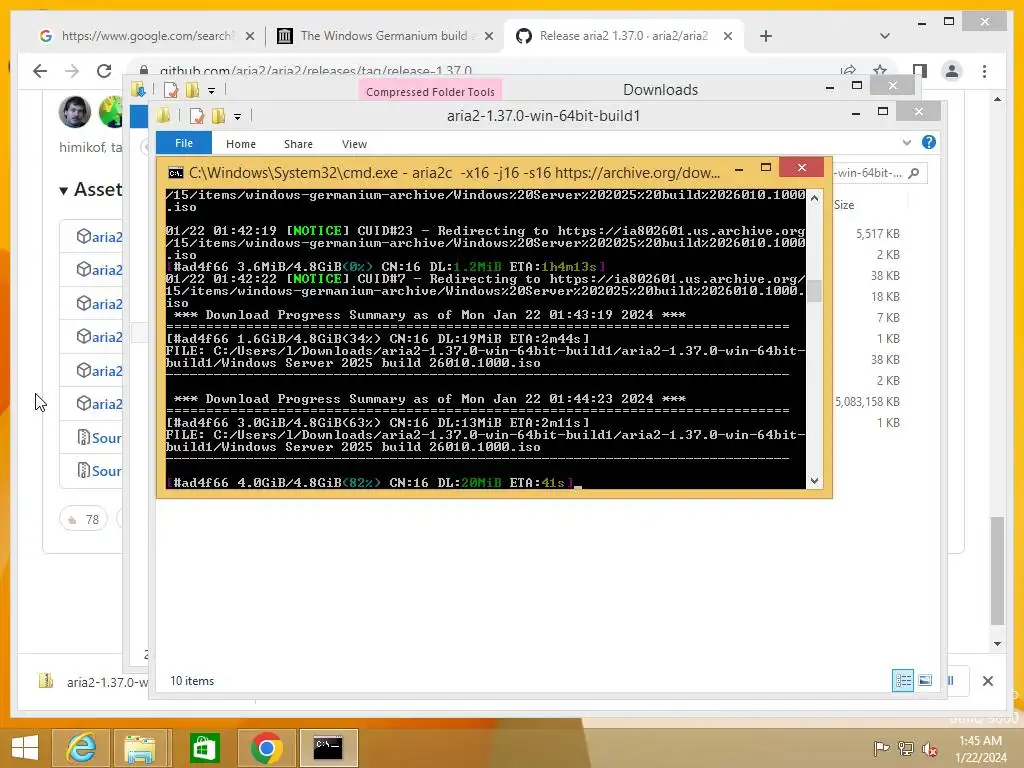Close the Chrome downloads bar
This screenshot has width=1024, height=768.
(x=987, y=681)
